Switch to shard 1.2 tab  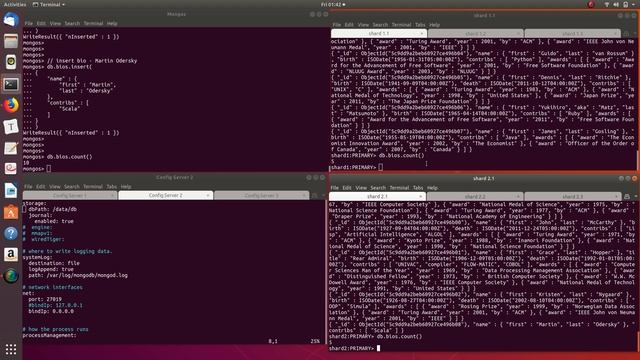(475, 33)
